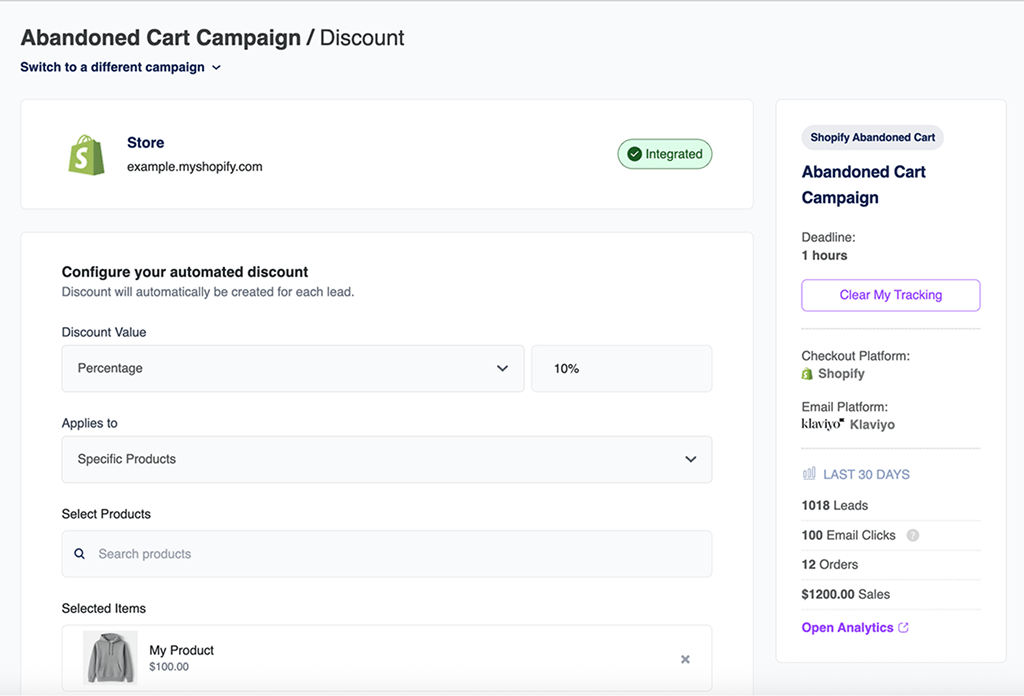Click the magnifier icon in product search
Screen dimensions: 1024x696
pyautogui.click(x=80, y=554)
